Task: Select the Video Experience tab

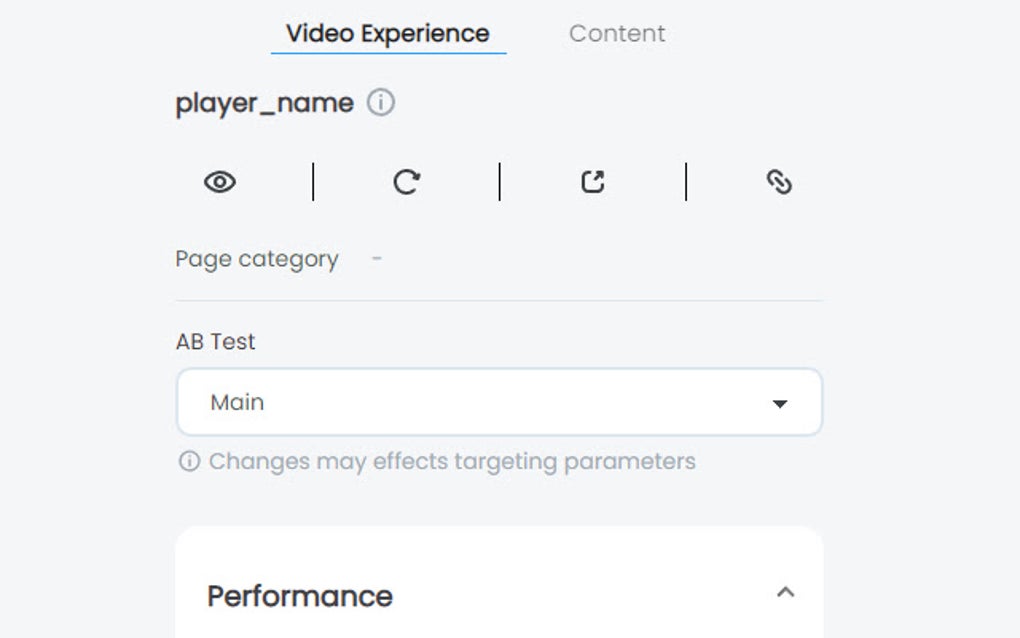Action: pyautogui.click(x=388, y=33)
